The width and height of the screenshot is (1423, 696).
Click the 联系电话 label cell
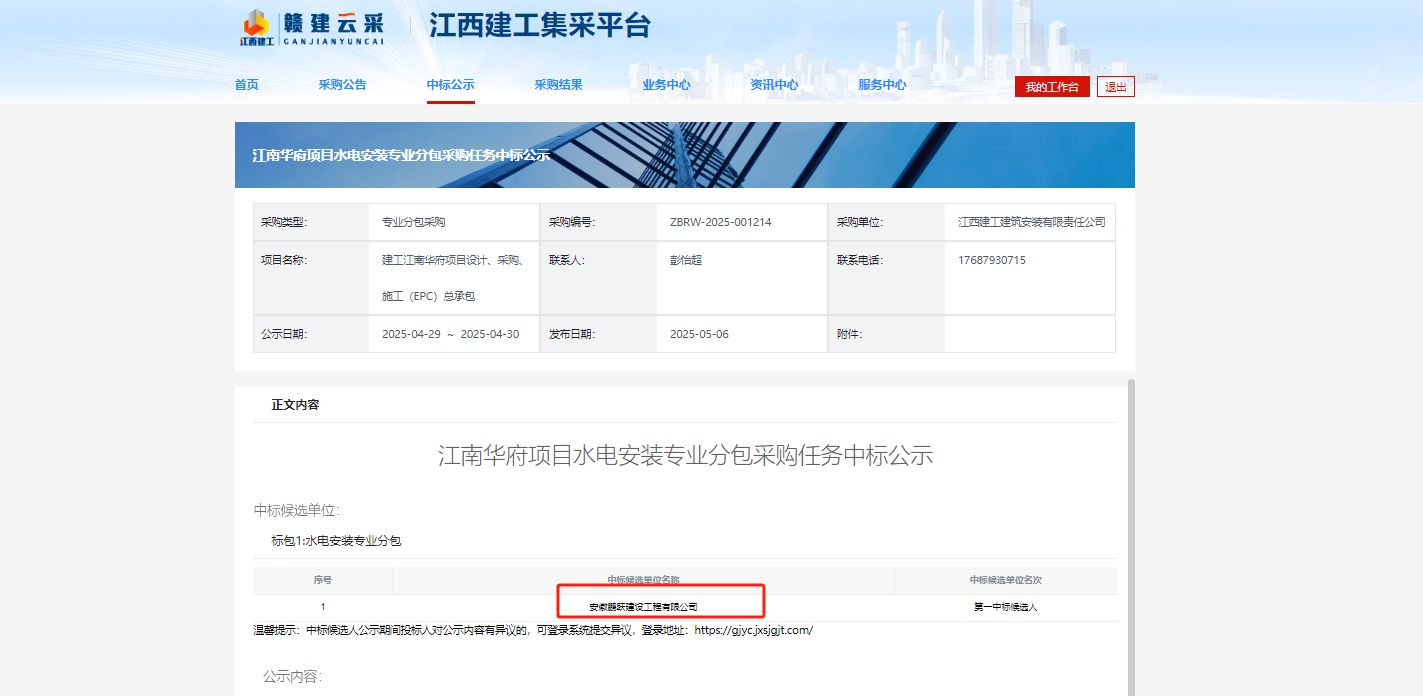887,278
